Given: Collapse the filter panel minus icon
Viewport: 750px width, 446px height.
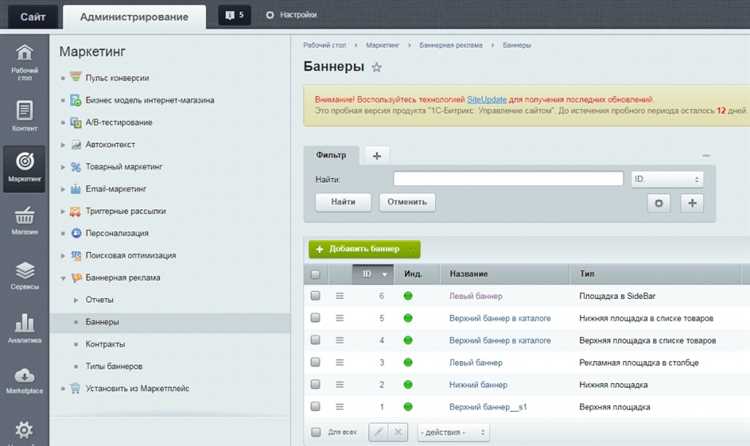Looking at the screenshot, I should pyautogui.click(x=706, y=156).
